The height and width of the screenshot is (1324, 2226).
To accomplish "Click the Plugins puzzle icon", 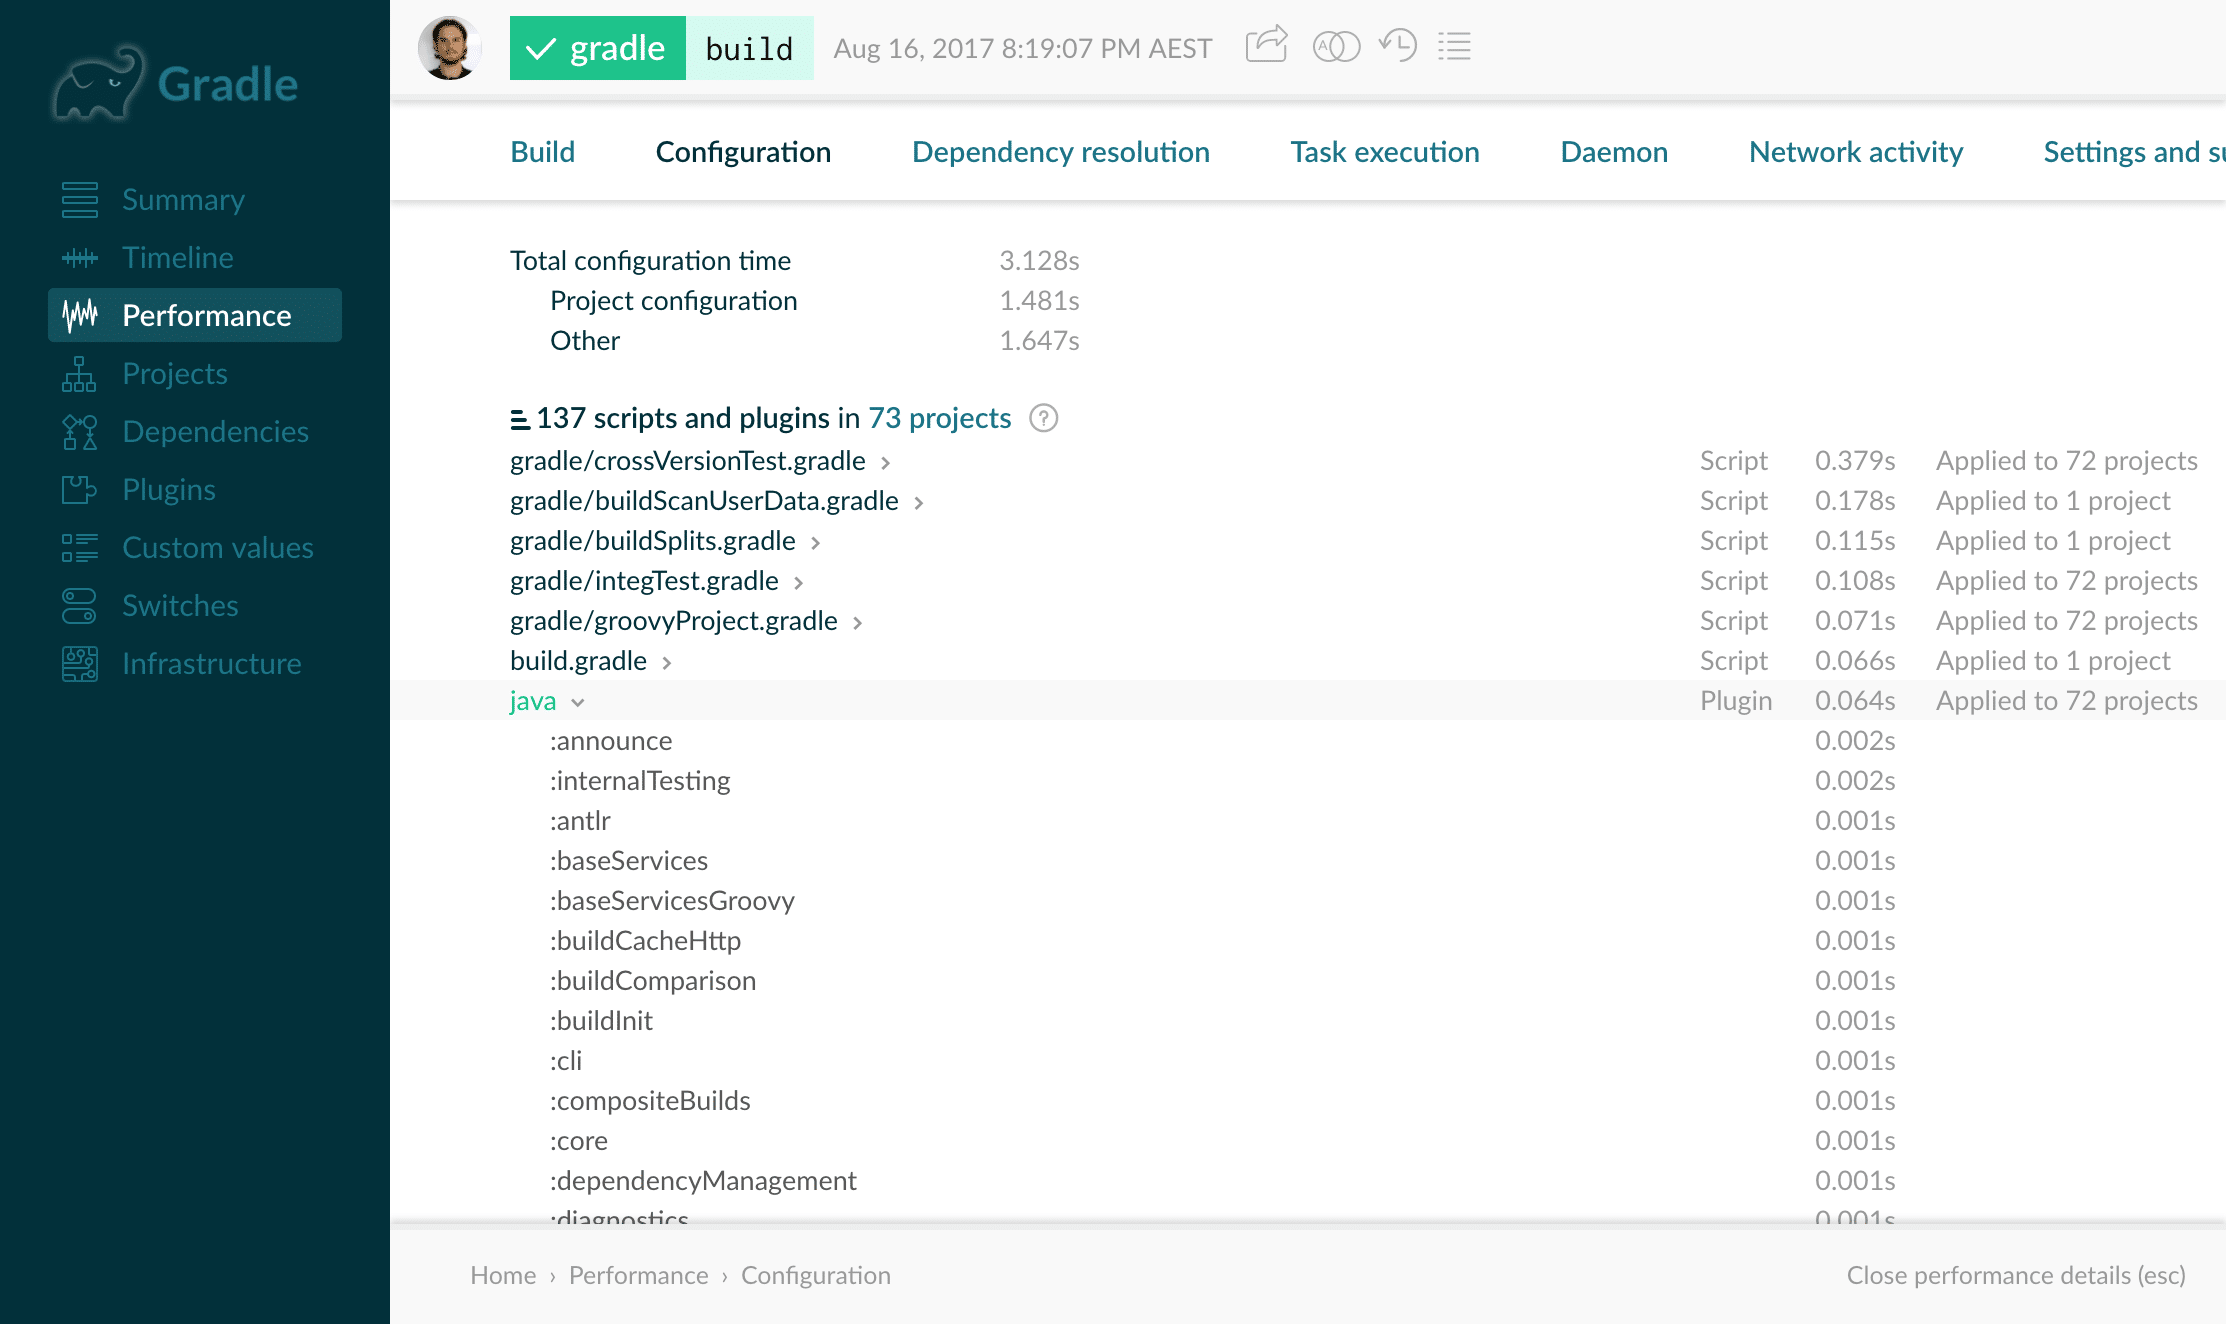I will pos(80,490).
